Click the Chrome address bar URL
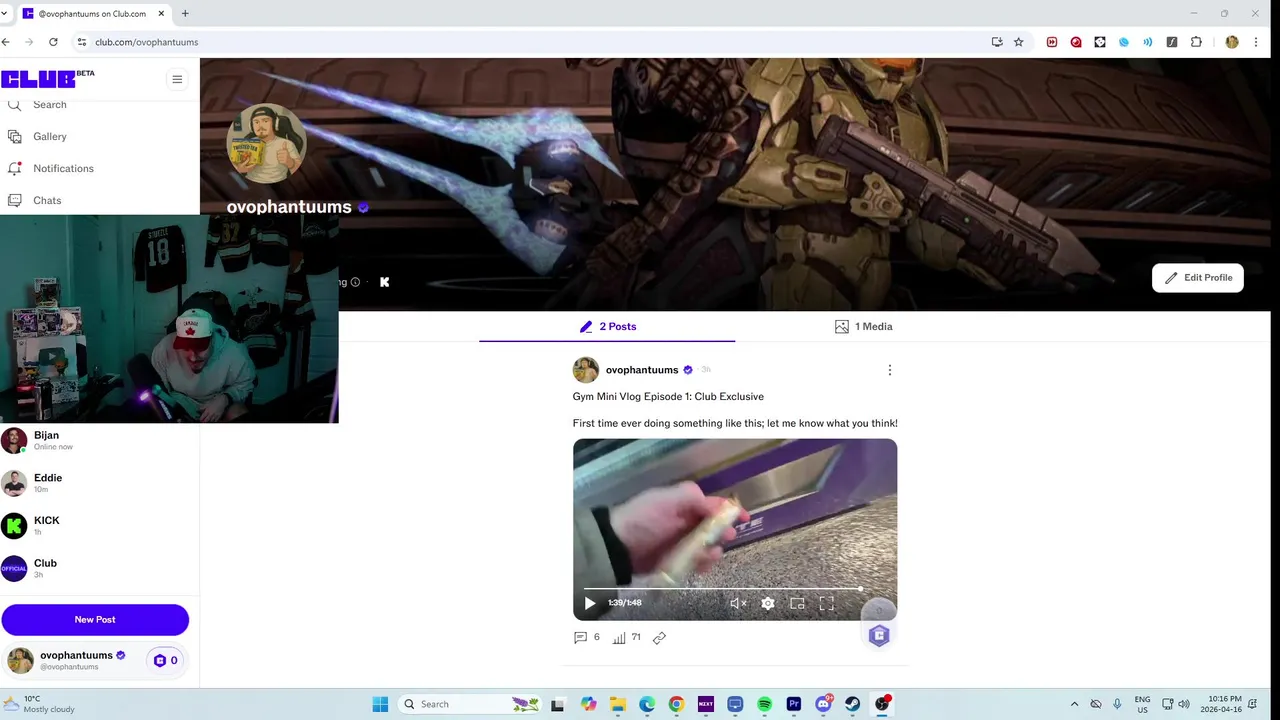Image resolution: width=1280 pixels, height=720 pixels. pyautogui.click(x=146, y=42)
